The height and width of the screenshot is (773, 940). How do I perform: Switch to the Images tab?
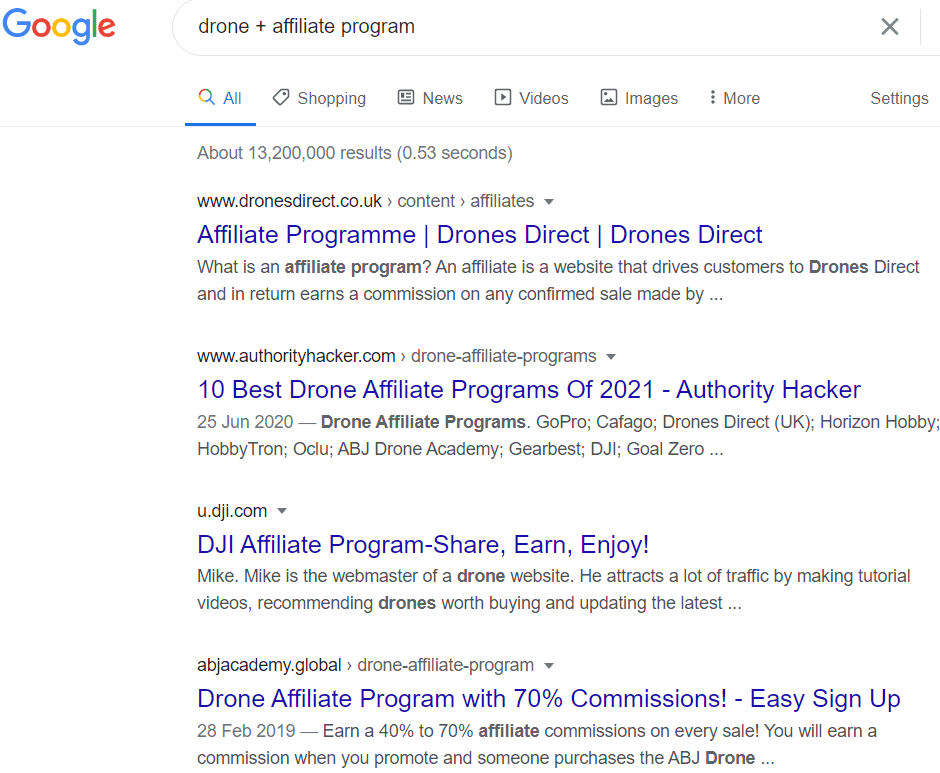click(639, 98)
